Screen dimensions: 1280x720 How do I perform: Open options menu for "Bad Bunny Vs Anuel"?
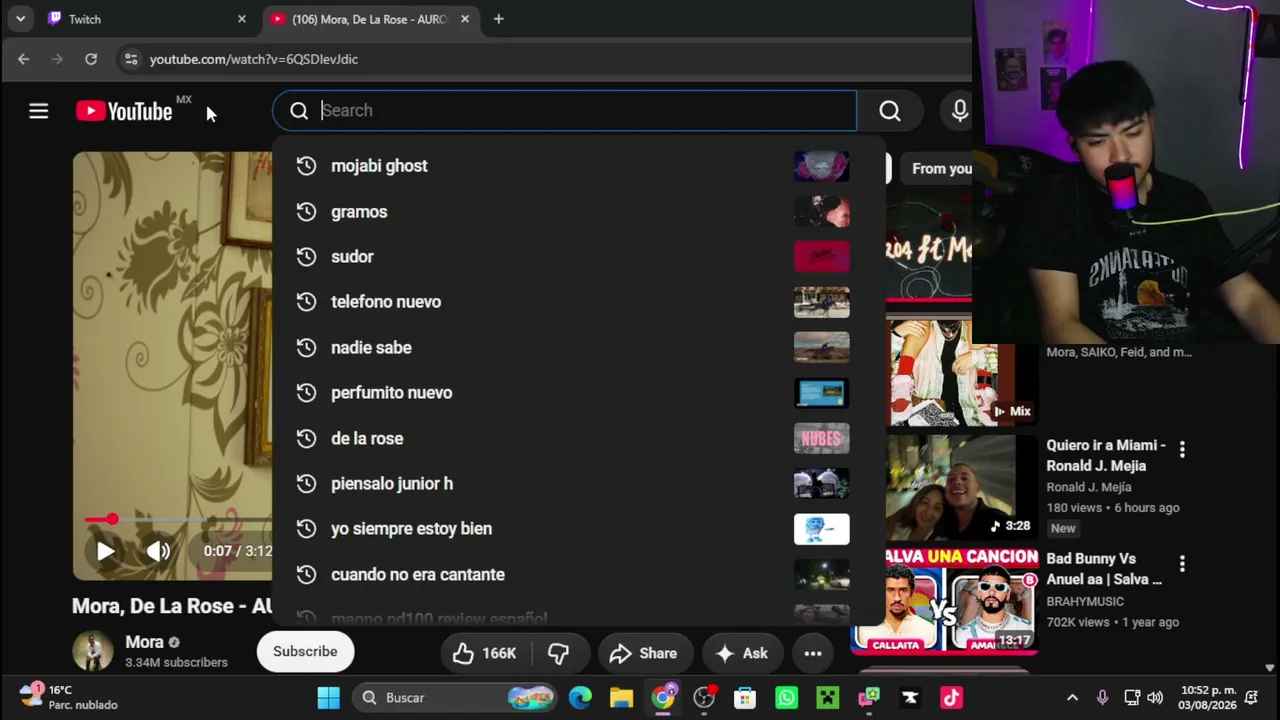(1182, 564)
